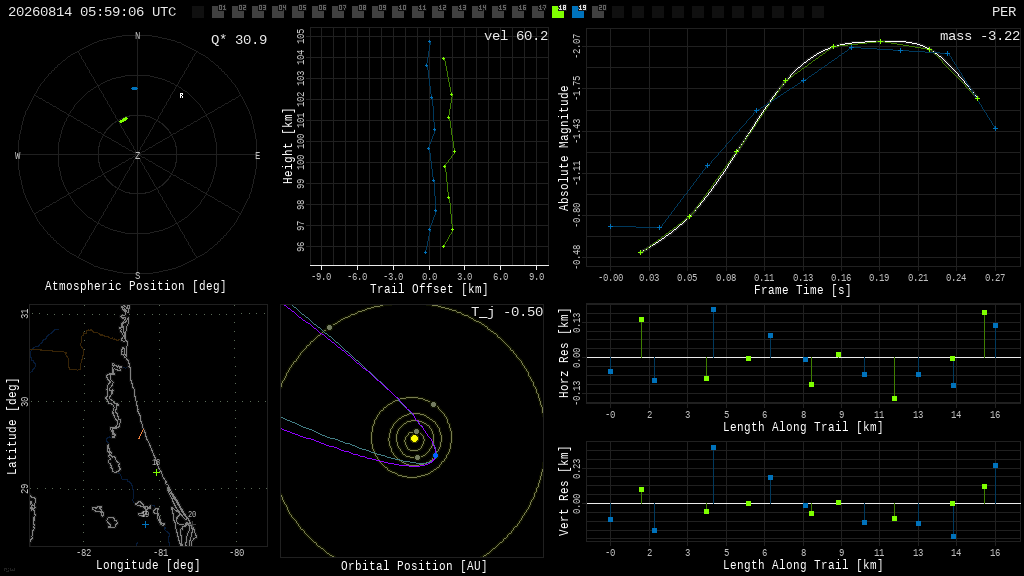
Task: Click the vel 60.2 readout
Action: [516, 36]
